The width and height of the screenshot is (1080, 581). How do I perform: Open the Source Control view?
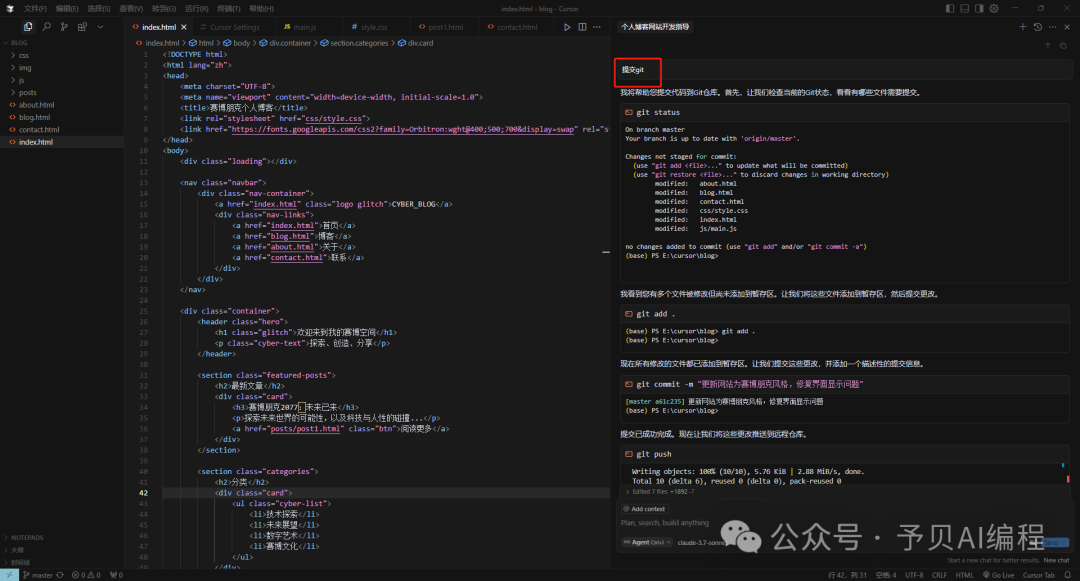tap(65, 27)
